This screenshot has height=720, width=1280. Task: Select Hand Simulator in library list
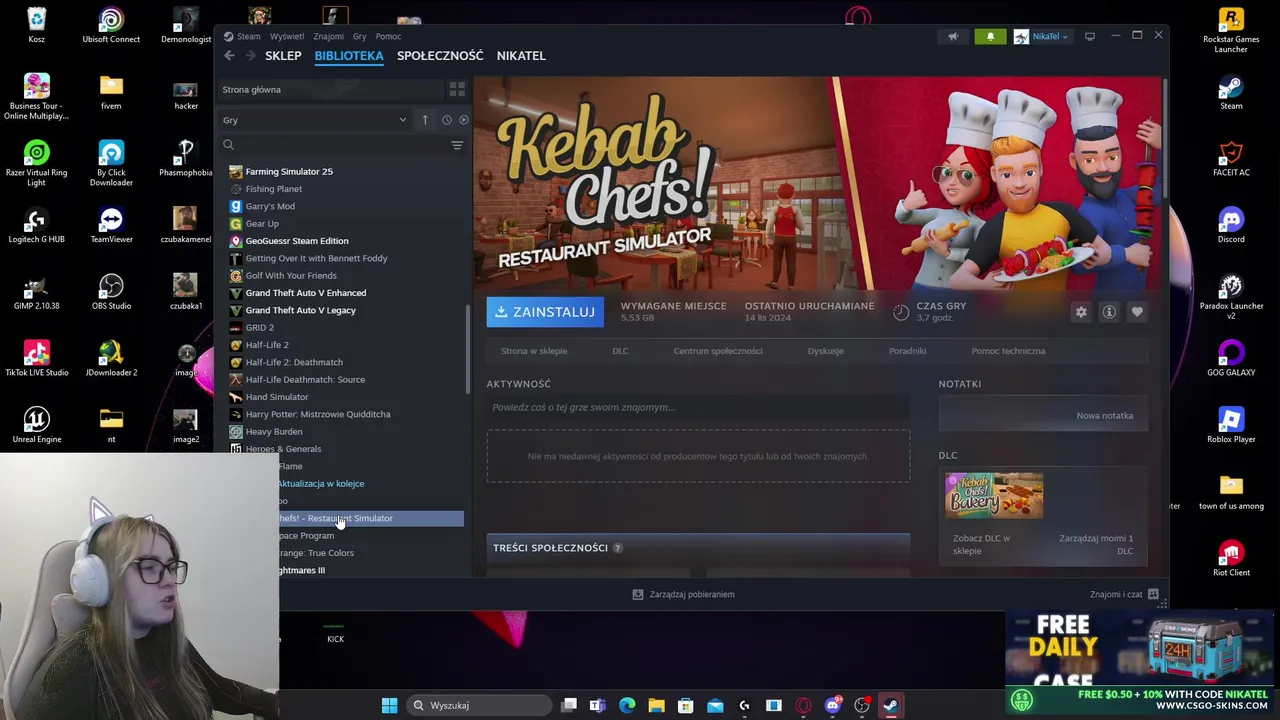tap(277, 397)
